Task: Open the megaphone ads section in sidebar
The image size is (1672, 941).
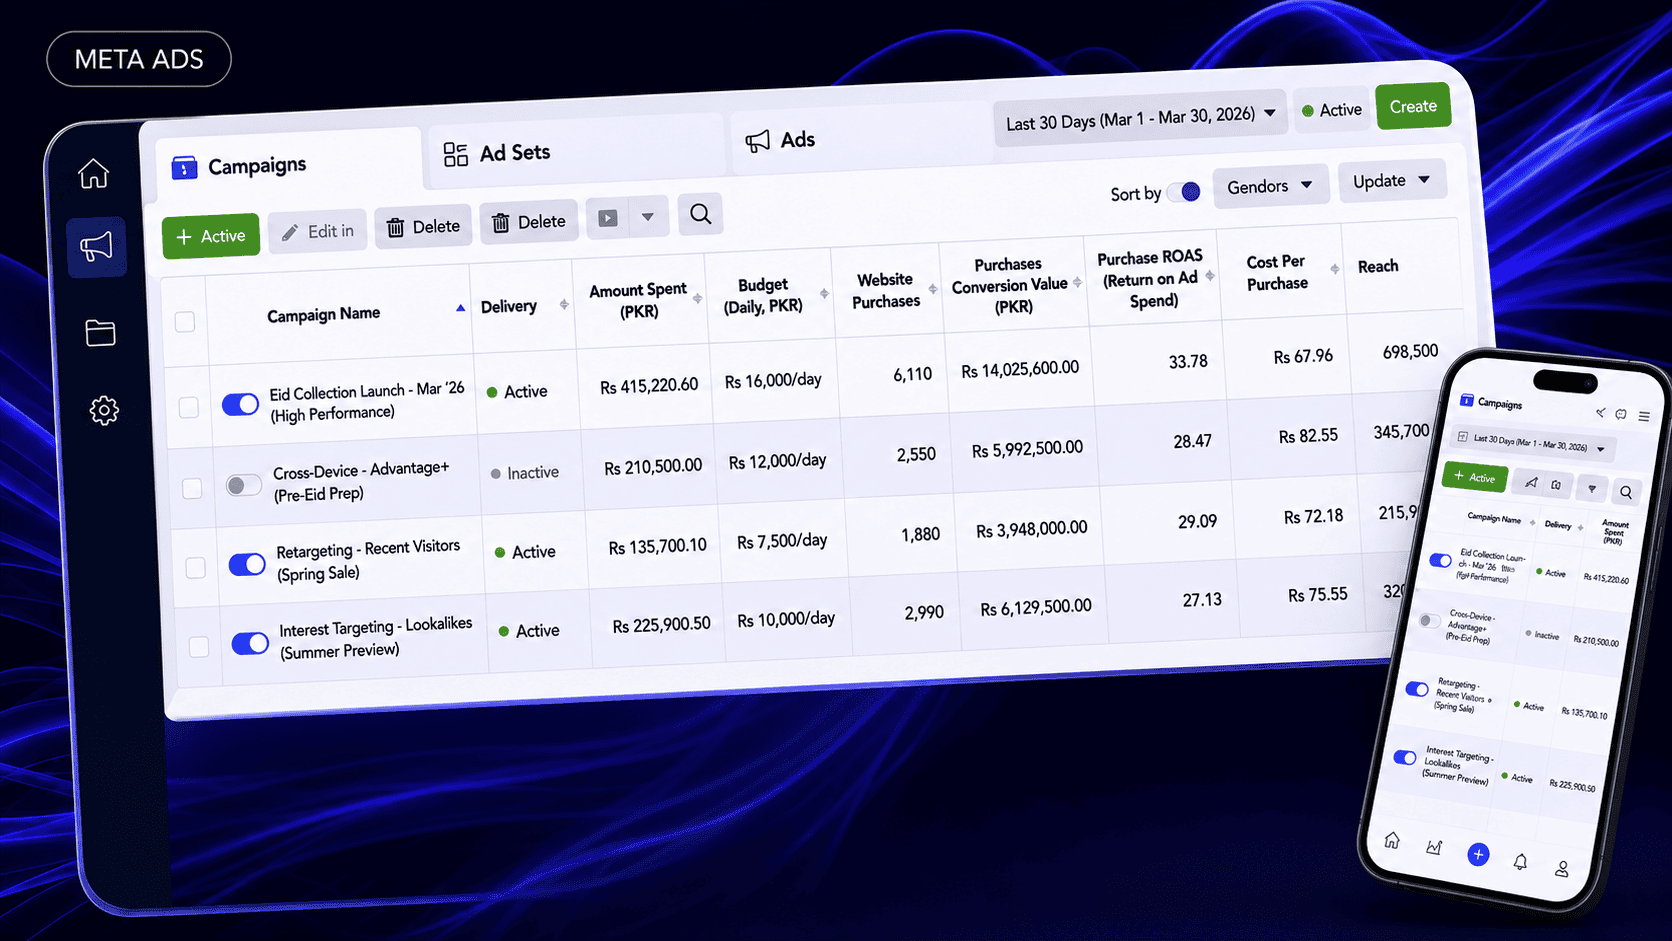Action: point(97,246)
